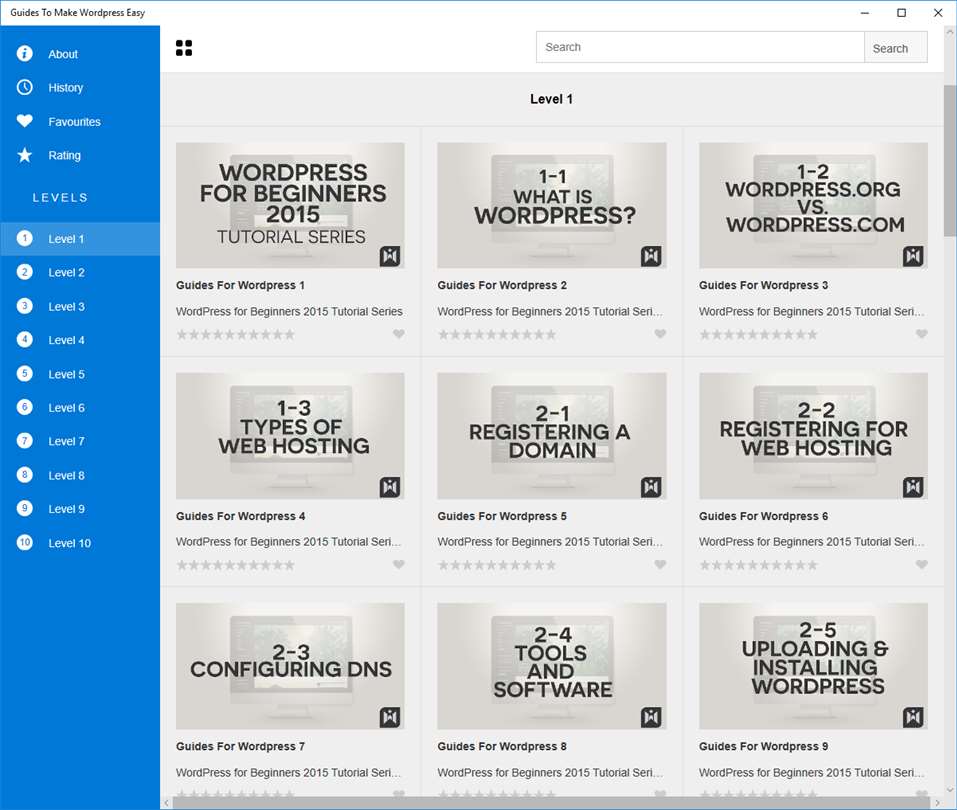
Task: Select the Level 2 number badge
Action: [24, 272]
